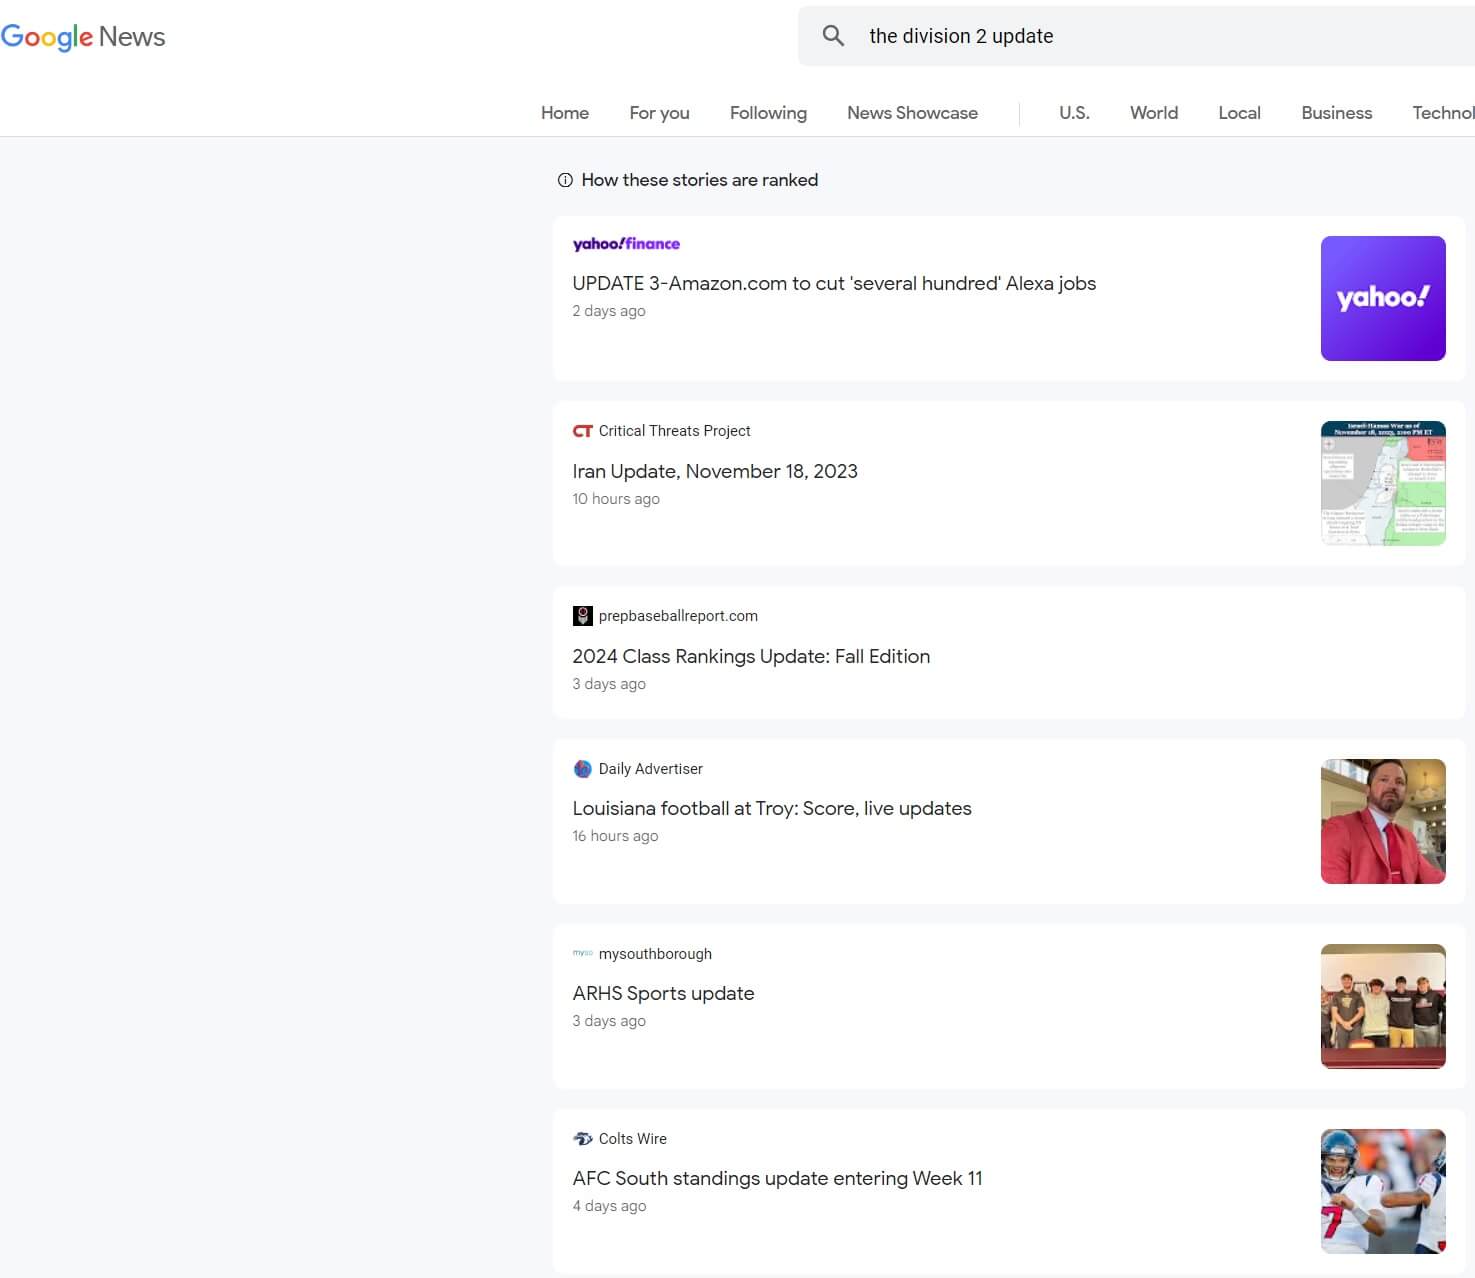Click the info icon beside ranking text
The width and height of the screenshot is (1475, 1278).
[x=565, y=180]
